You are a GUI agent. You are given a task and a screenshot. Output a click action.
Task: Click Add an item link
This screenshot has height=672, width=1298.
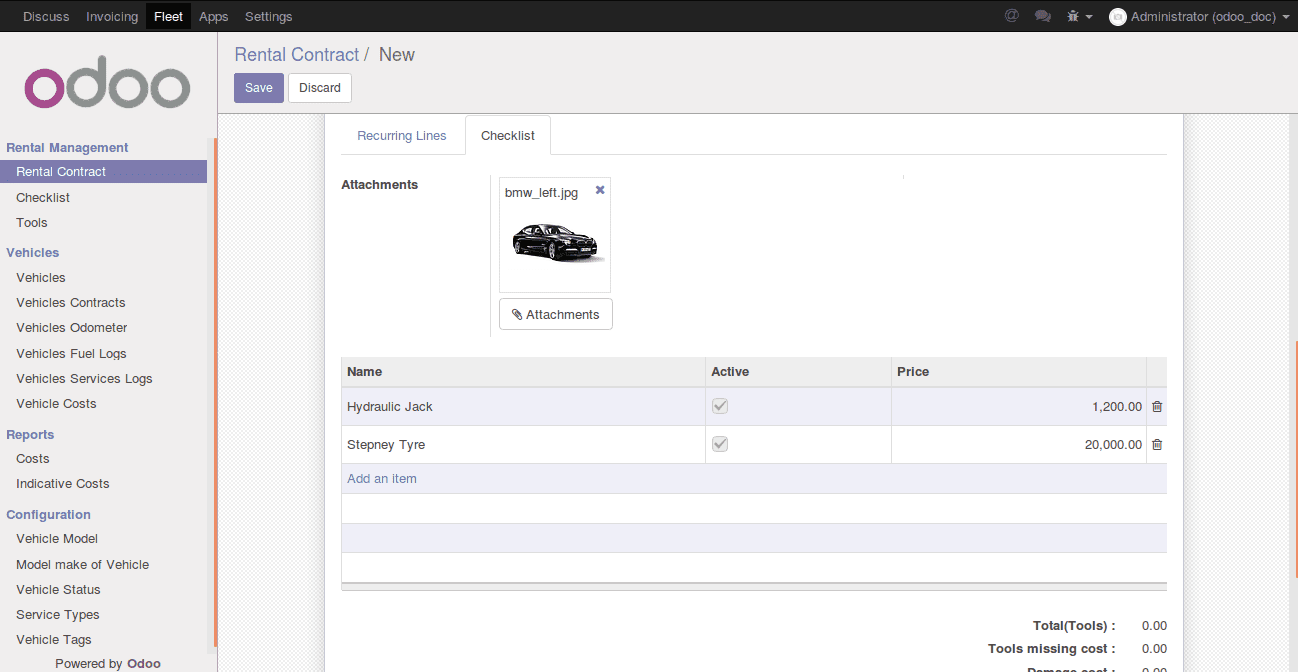pyautogui.click(x=382, y=479)
